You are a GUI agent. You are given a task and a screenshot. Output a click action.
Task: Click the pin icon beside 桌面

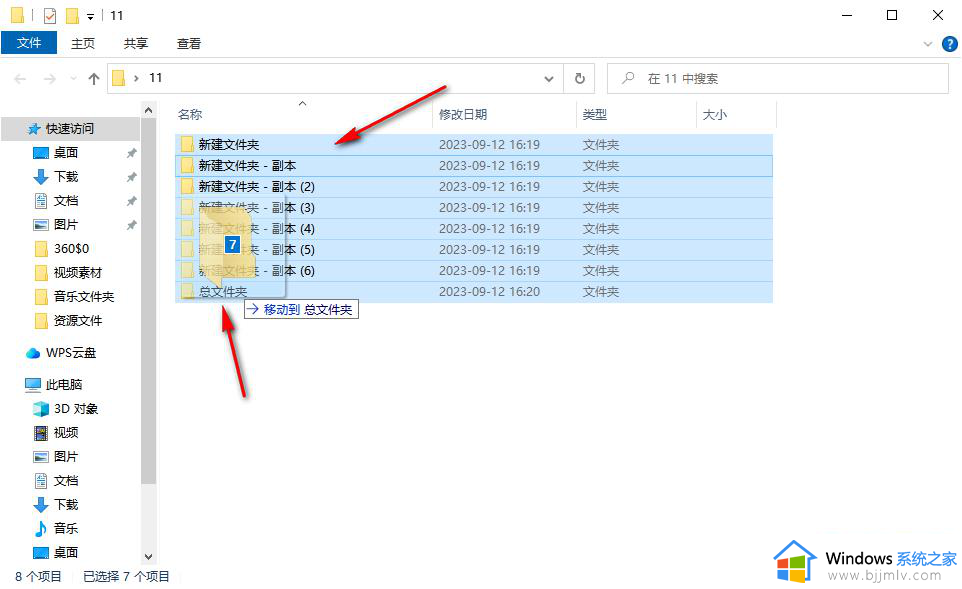131,153
